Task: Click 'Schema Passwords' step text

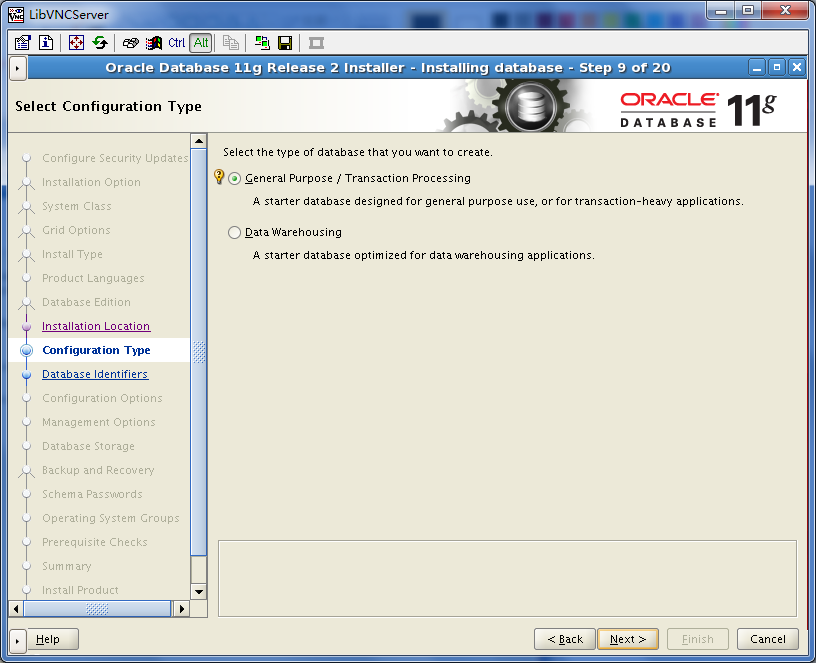Action: click(x=92, y=494)
